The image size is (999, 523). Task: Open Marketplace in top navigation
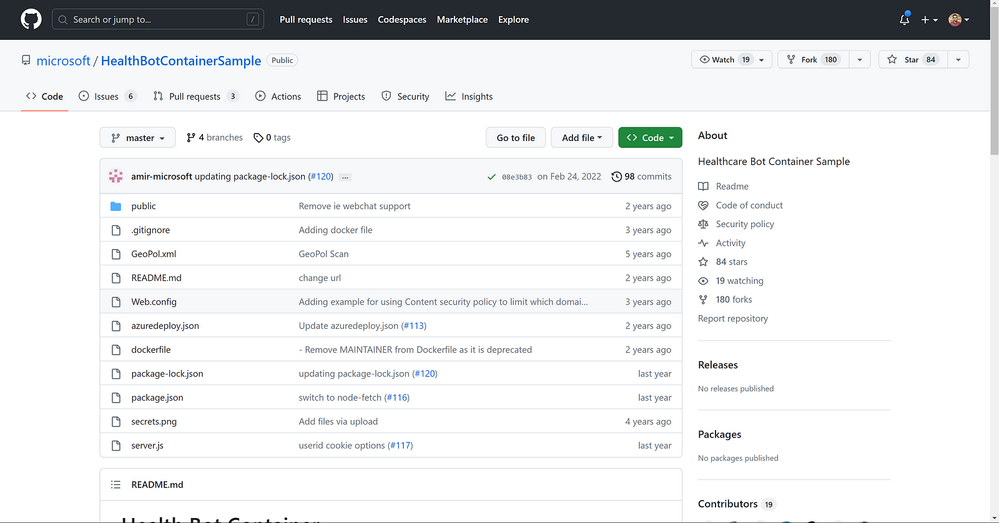click(x=462, y=20)
